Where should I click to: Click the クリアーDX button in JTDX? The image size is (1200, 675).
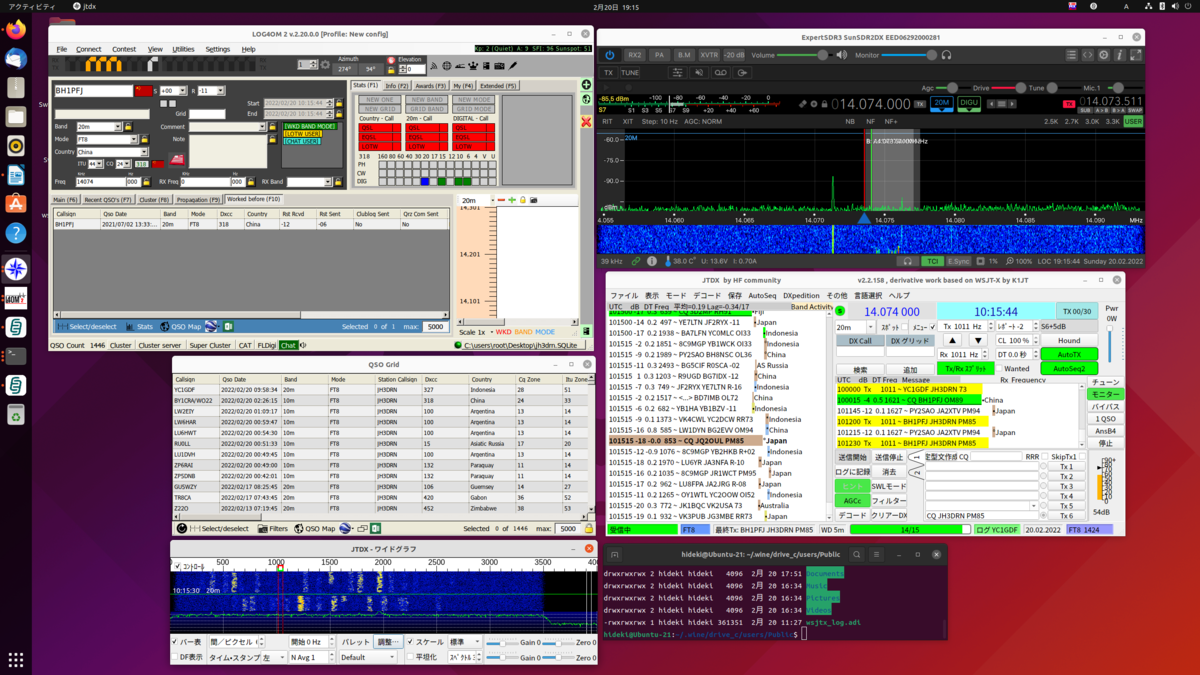889,515
